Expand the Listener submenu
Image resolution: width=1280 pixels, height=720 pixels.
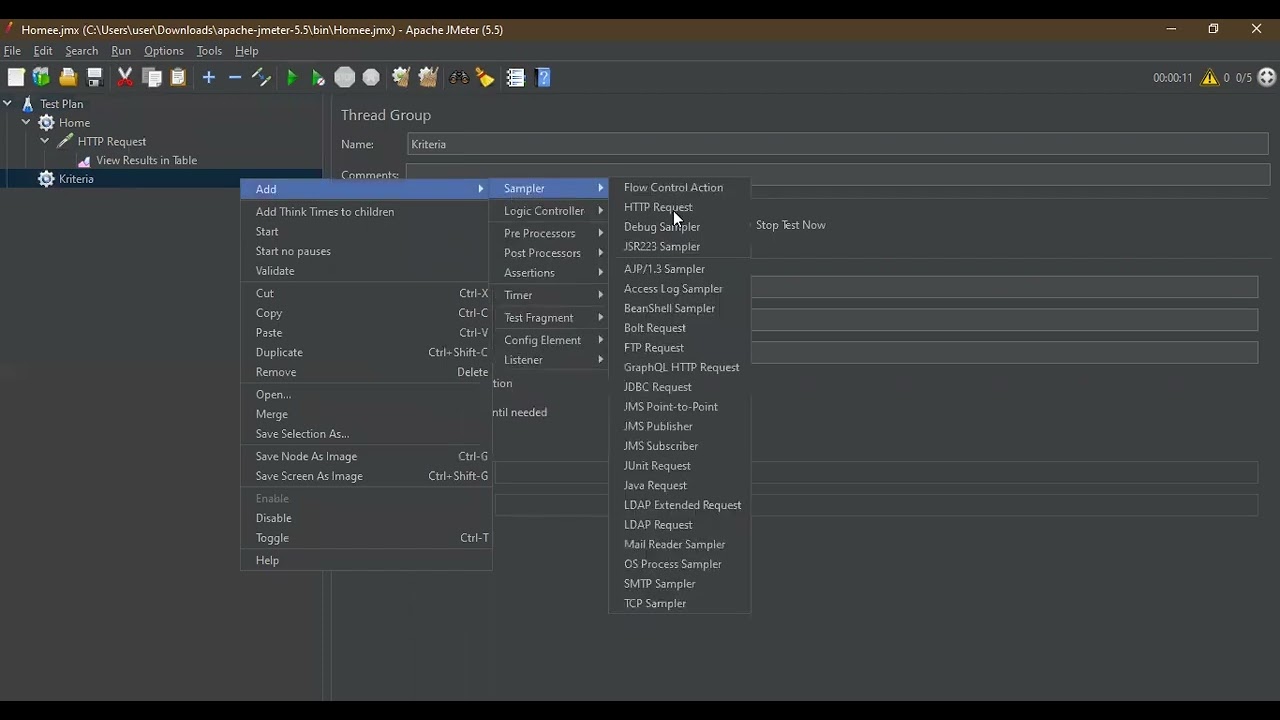coord(549,360)
